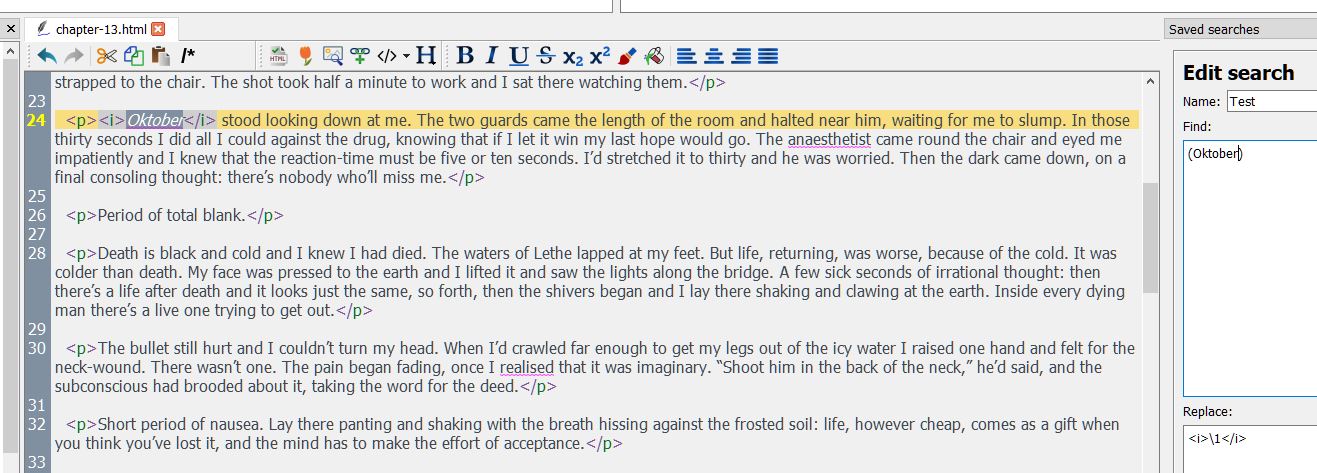Click scroll-up arrow left of toolbar
The image size is (1317, 473).
[x=11, y=52]
